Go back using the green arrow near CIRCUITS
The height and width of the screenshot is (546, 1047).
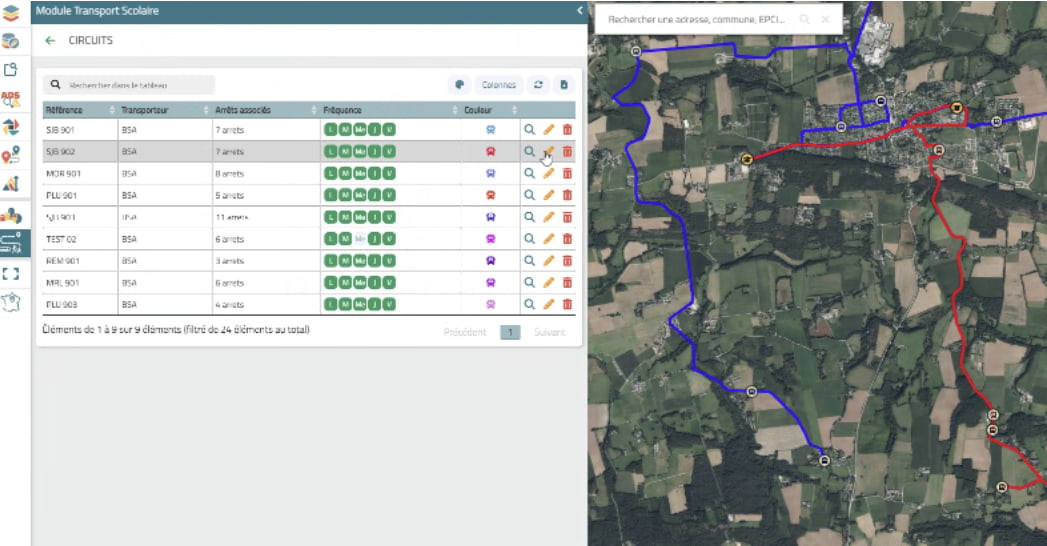(50, 41)
